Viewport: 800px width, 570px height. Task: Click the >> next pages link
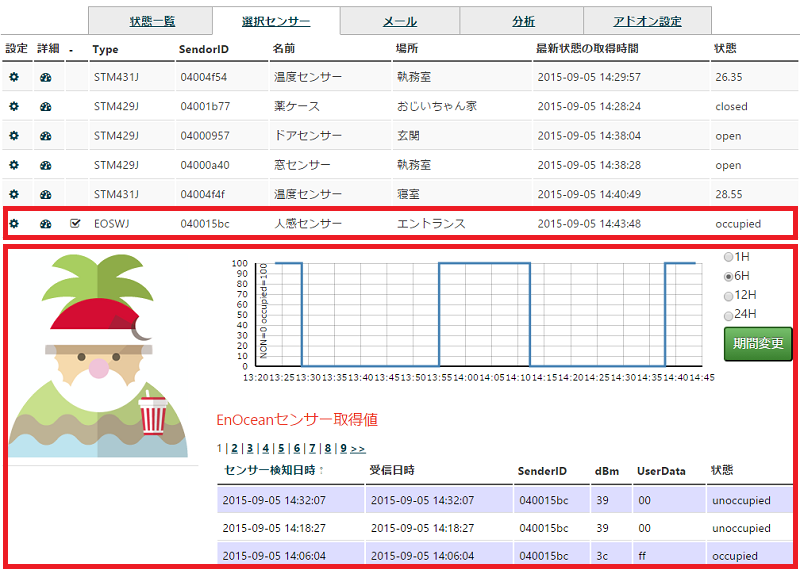coord(358,449)
